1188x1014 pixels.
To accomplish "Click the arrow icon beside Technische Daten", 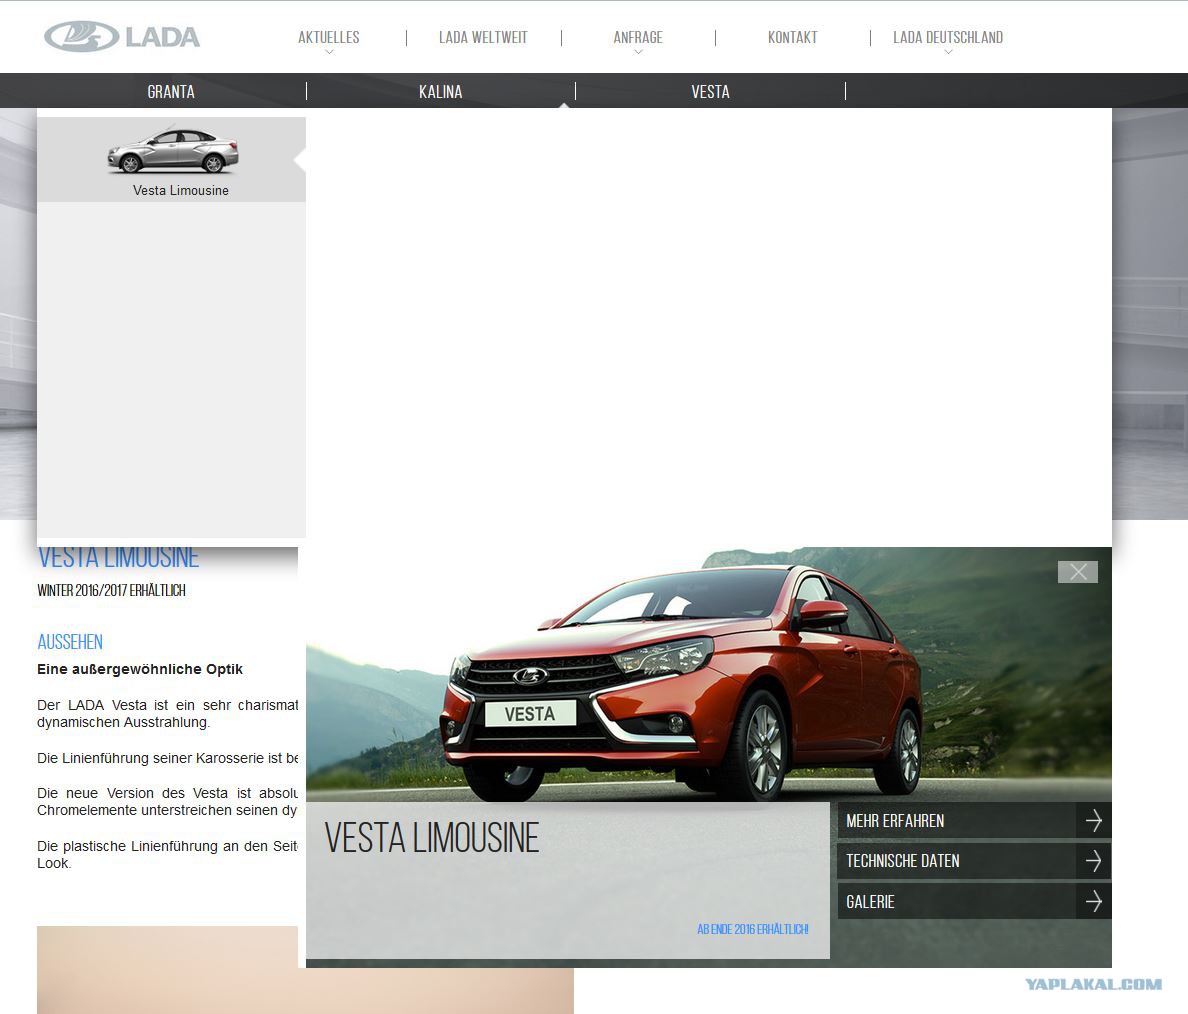I will tap(1093, 861).
